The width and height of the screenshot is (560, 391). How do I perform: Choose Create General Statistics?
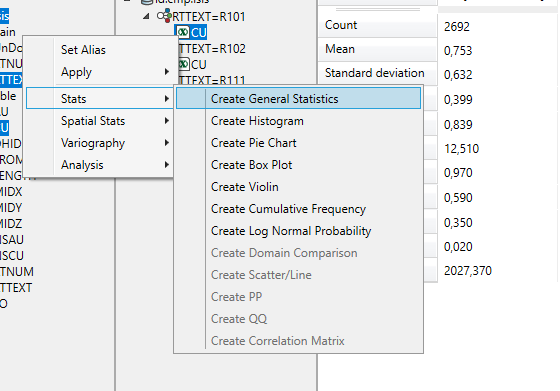pyautogui.click(x=298, y=99)
